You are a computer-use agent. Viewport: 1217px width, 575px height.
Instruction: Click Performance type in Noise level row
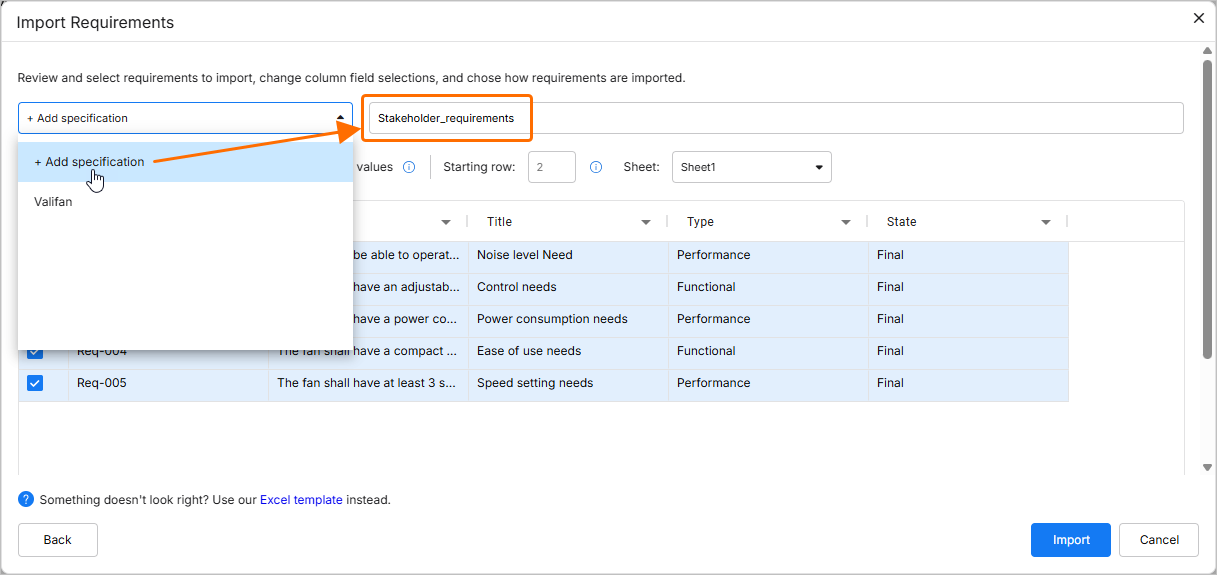coord(768,255)
